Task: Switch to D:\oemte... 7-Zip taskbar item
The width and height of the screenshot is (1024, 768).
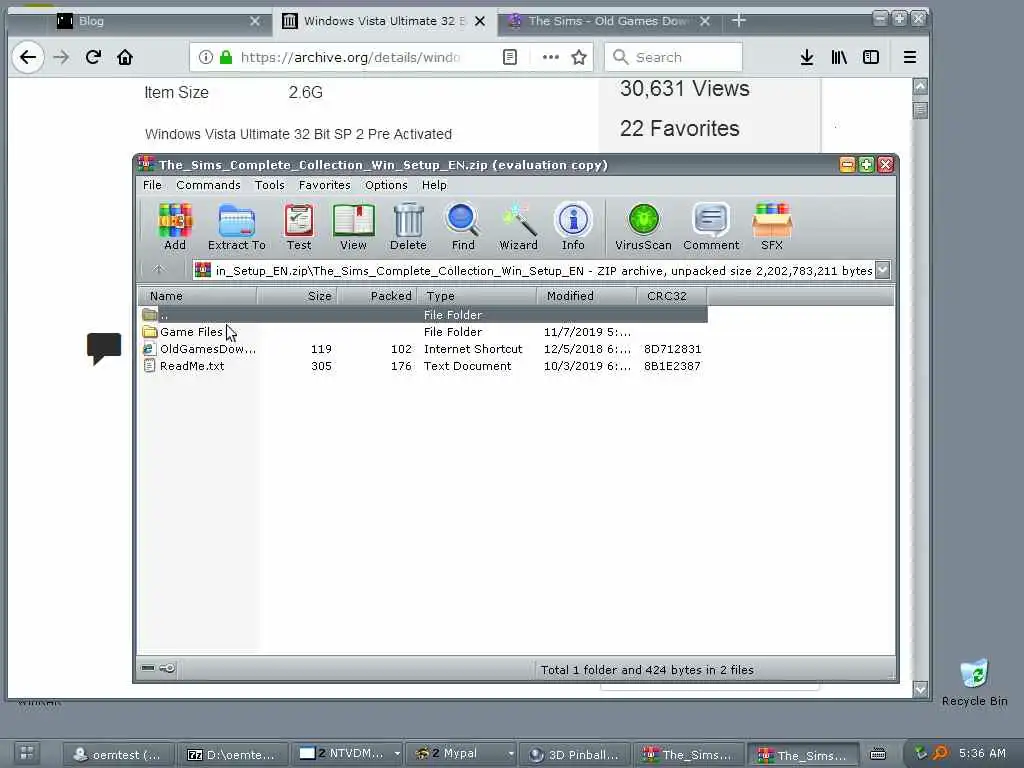Action: point(232,755)
